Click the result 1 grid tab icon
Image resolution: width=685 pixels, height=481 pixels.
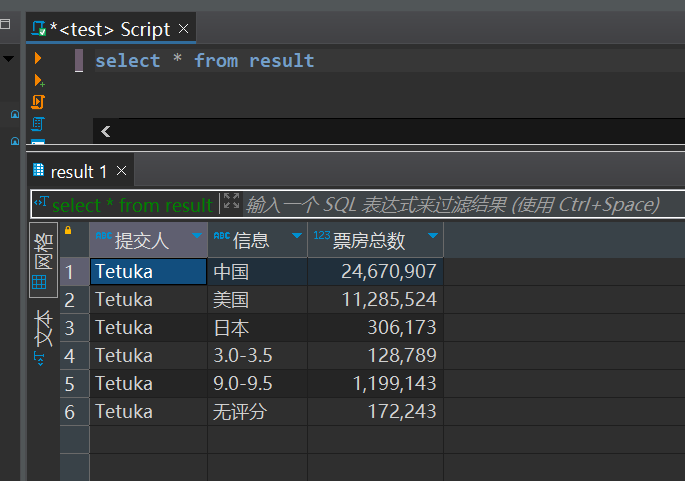coord(38,170)
